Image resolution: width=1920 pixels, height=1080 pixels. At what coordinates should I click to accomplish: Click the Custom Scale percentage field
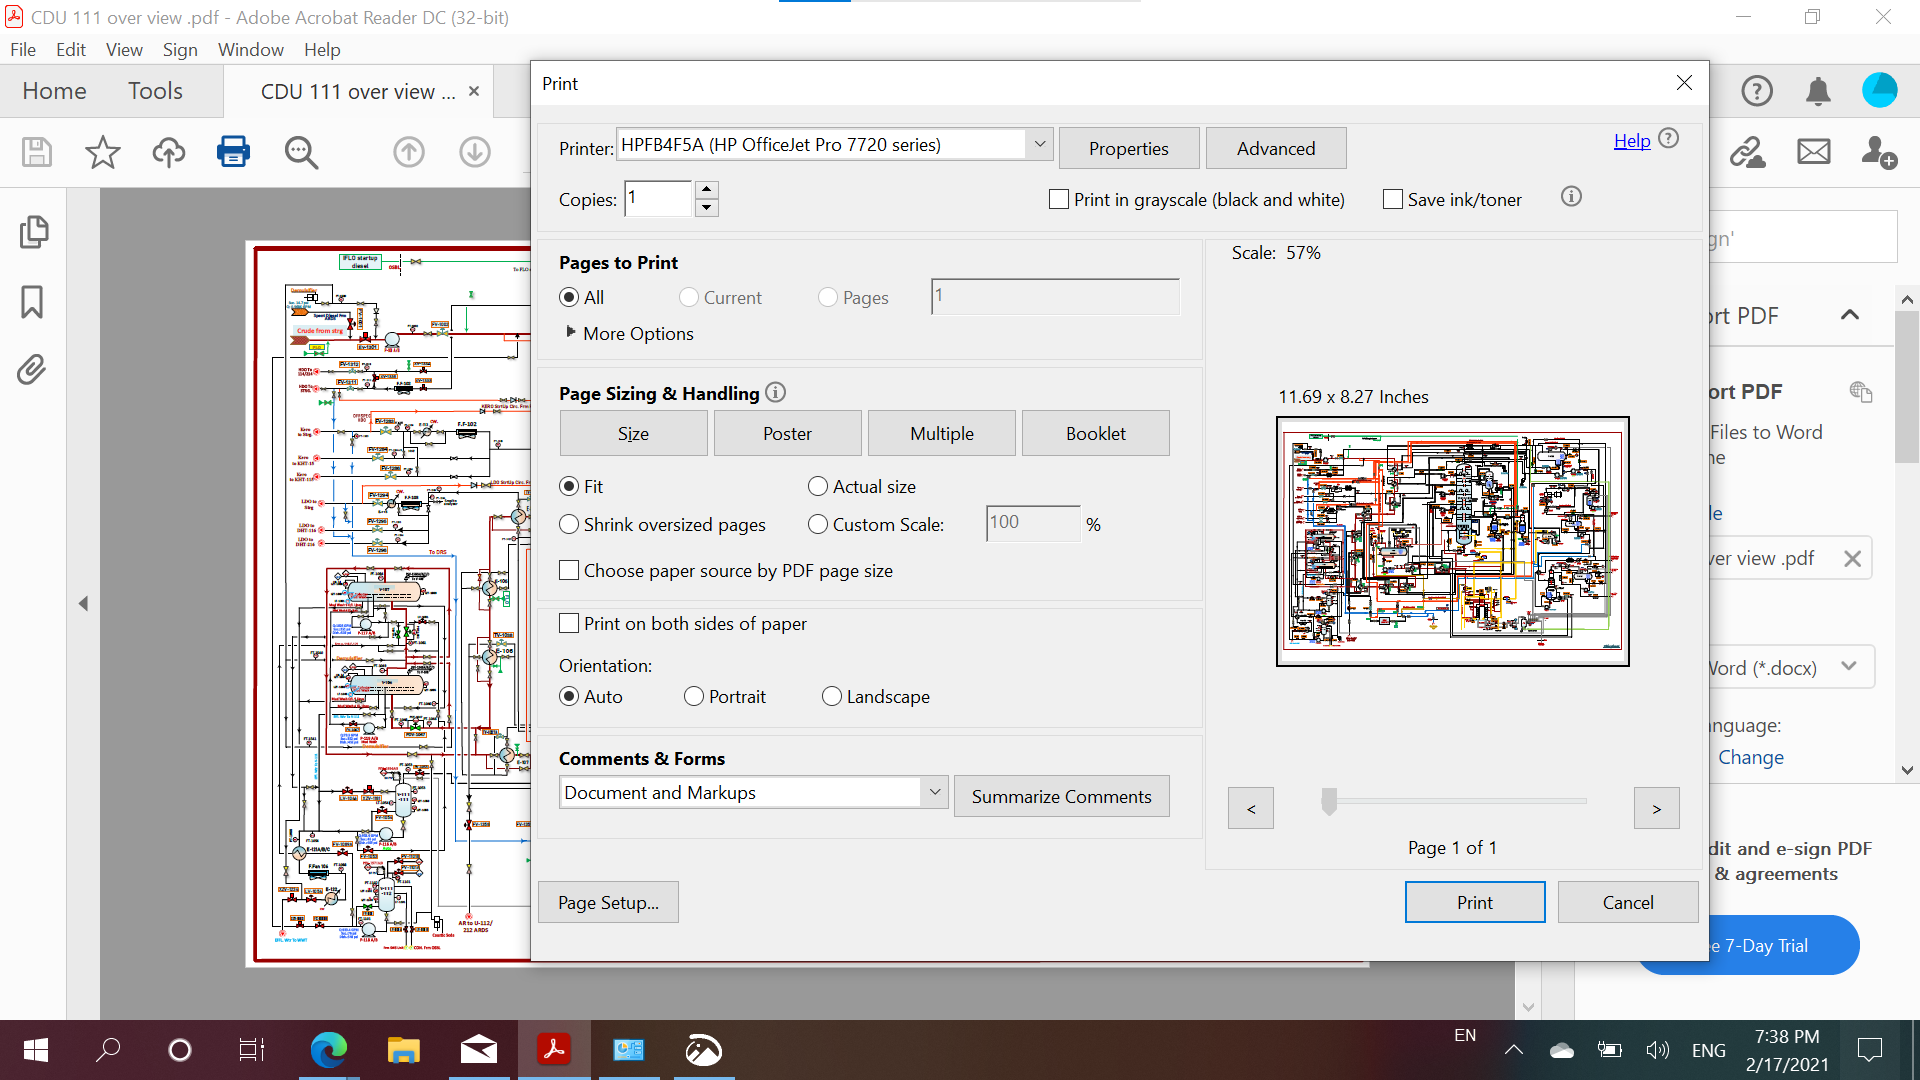click(1033, 523)
